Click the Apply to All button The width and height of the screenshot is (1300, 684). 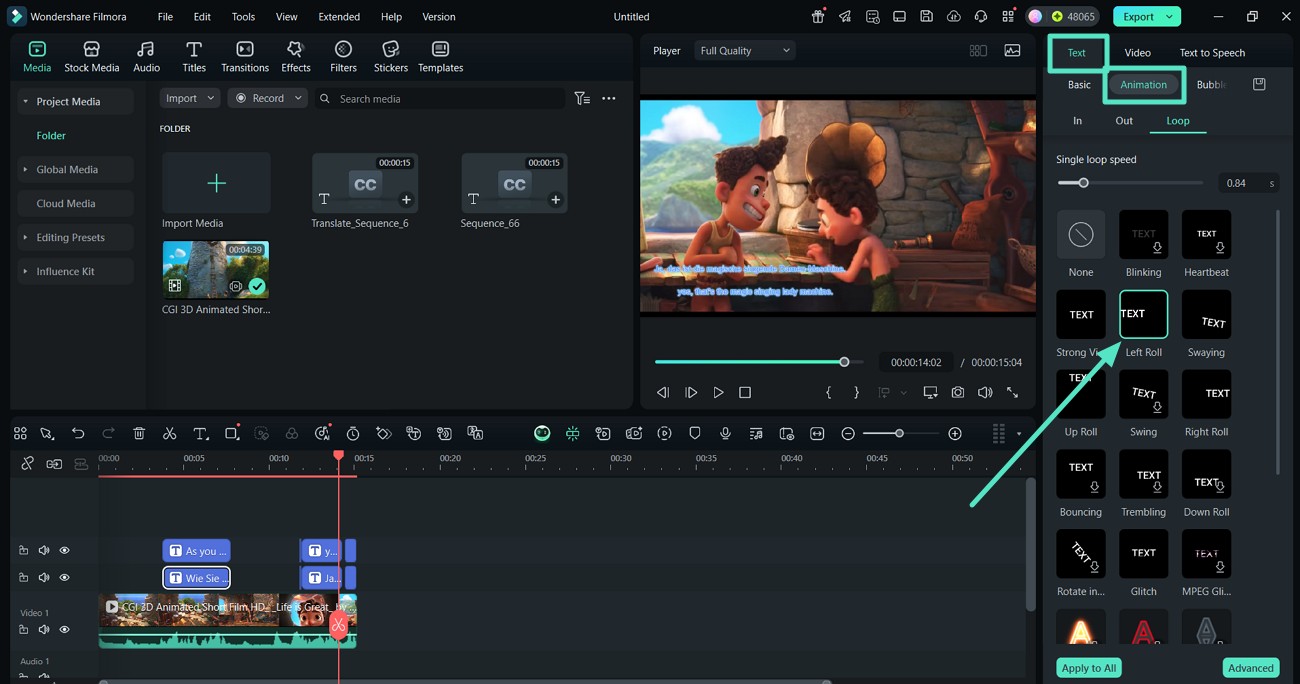pyautogui.click(x=1089, y=668)
